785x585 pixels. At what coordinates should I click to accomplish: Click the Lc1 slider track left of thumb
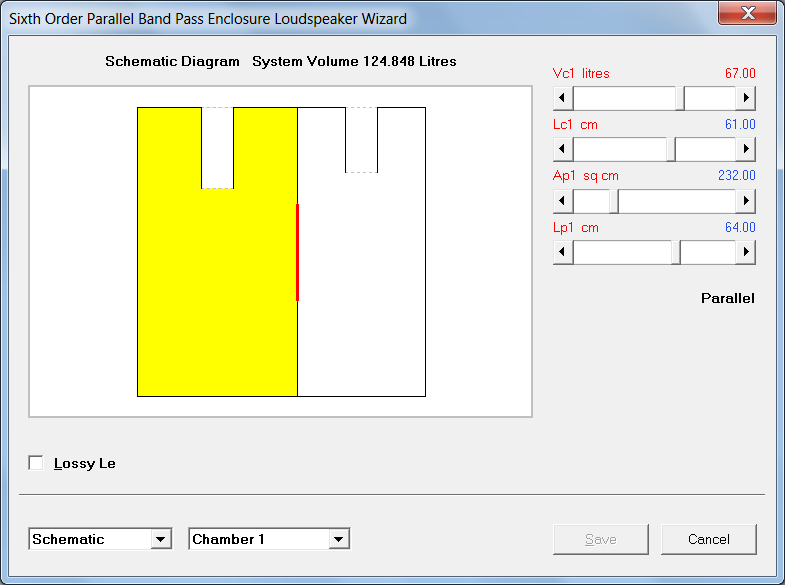coord(620,149)
